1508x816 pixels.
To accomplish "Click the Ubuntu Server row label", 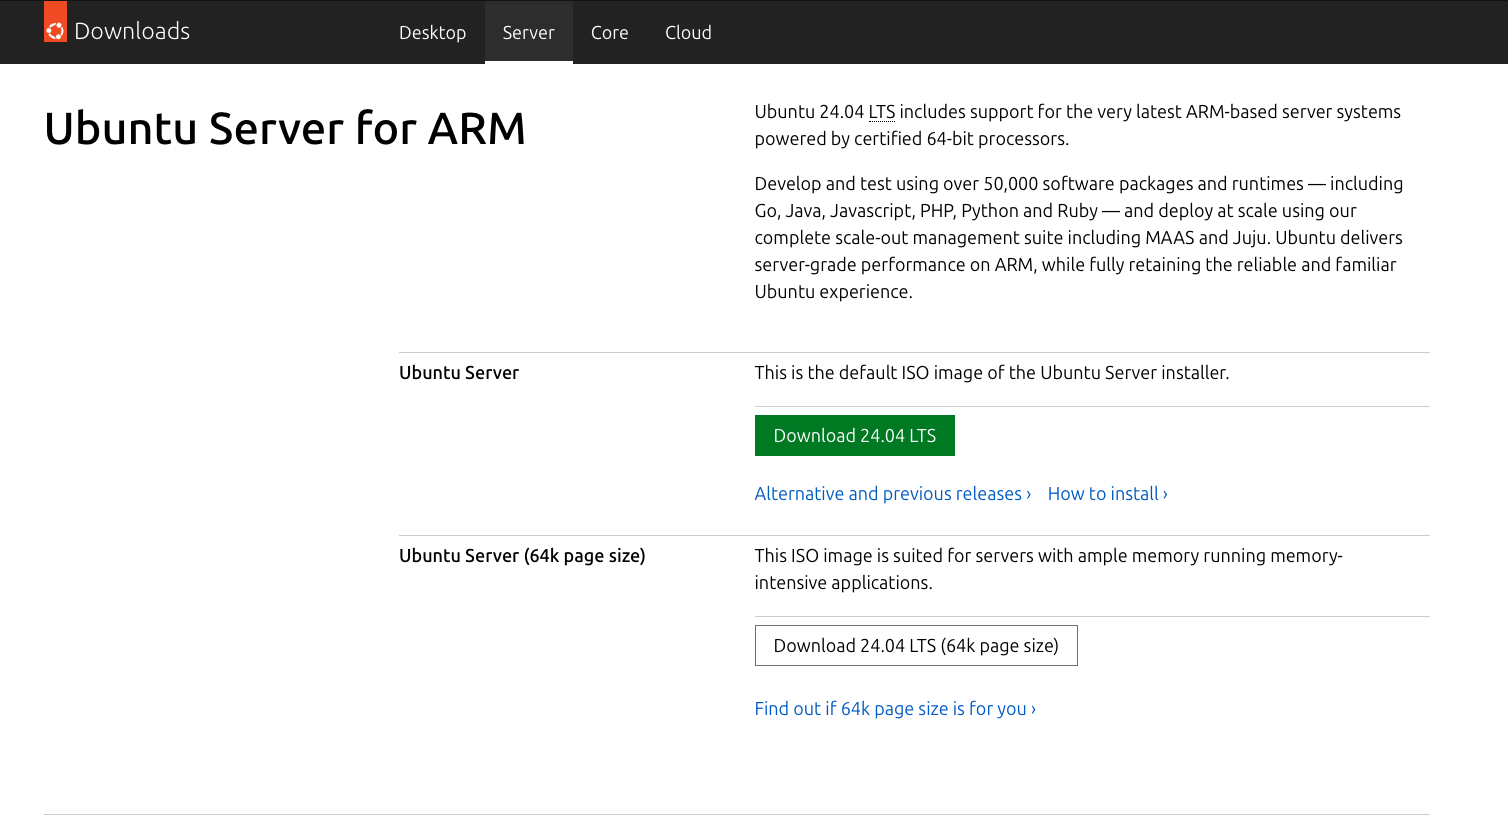I will click(x=459, y=372).
